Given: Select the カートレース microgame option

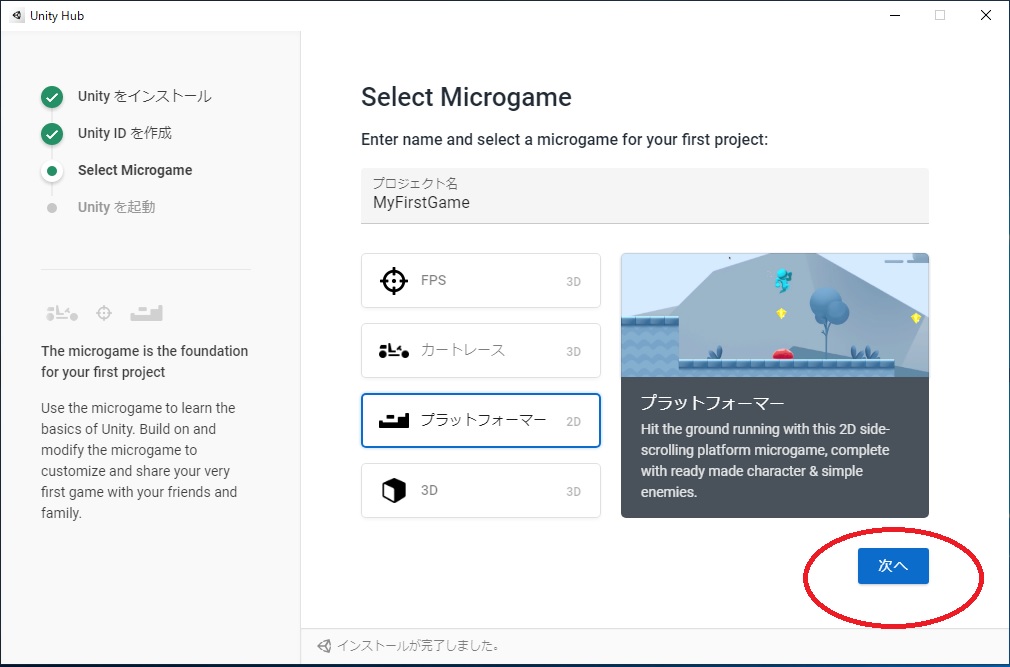Looking at the screenshot, I should click(481, 351).
